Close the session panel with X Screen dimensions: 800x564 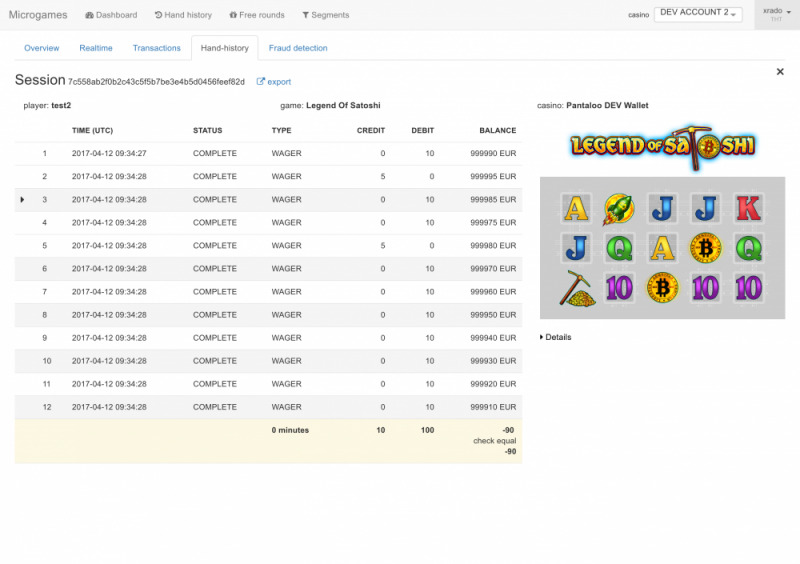(x=780, y=72)
